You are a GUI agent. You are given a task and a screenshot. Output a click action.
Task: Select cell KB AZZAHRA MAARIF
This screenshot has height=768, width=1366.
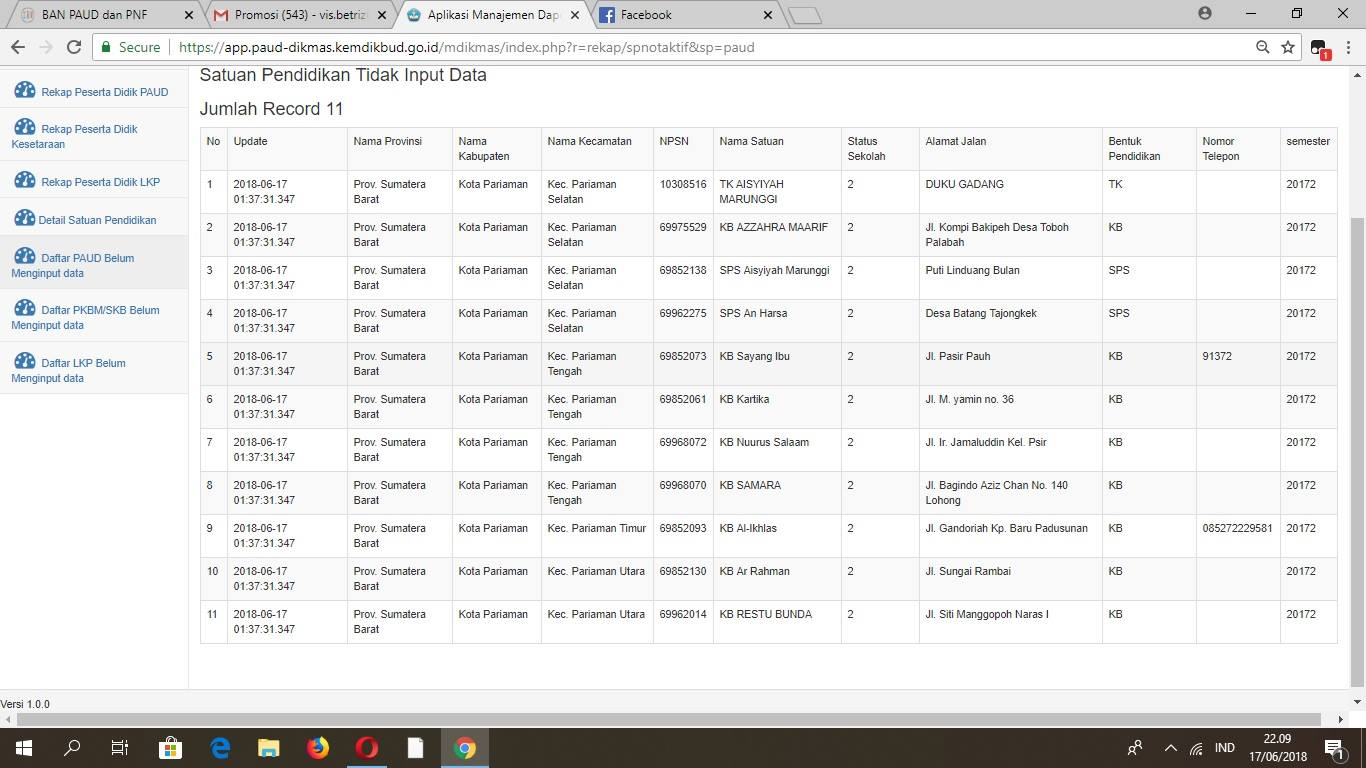tap(777, 235)
